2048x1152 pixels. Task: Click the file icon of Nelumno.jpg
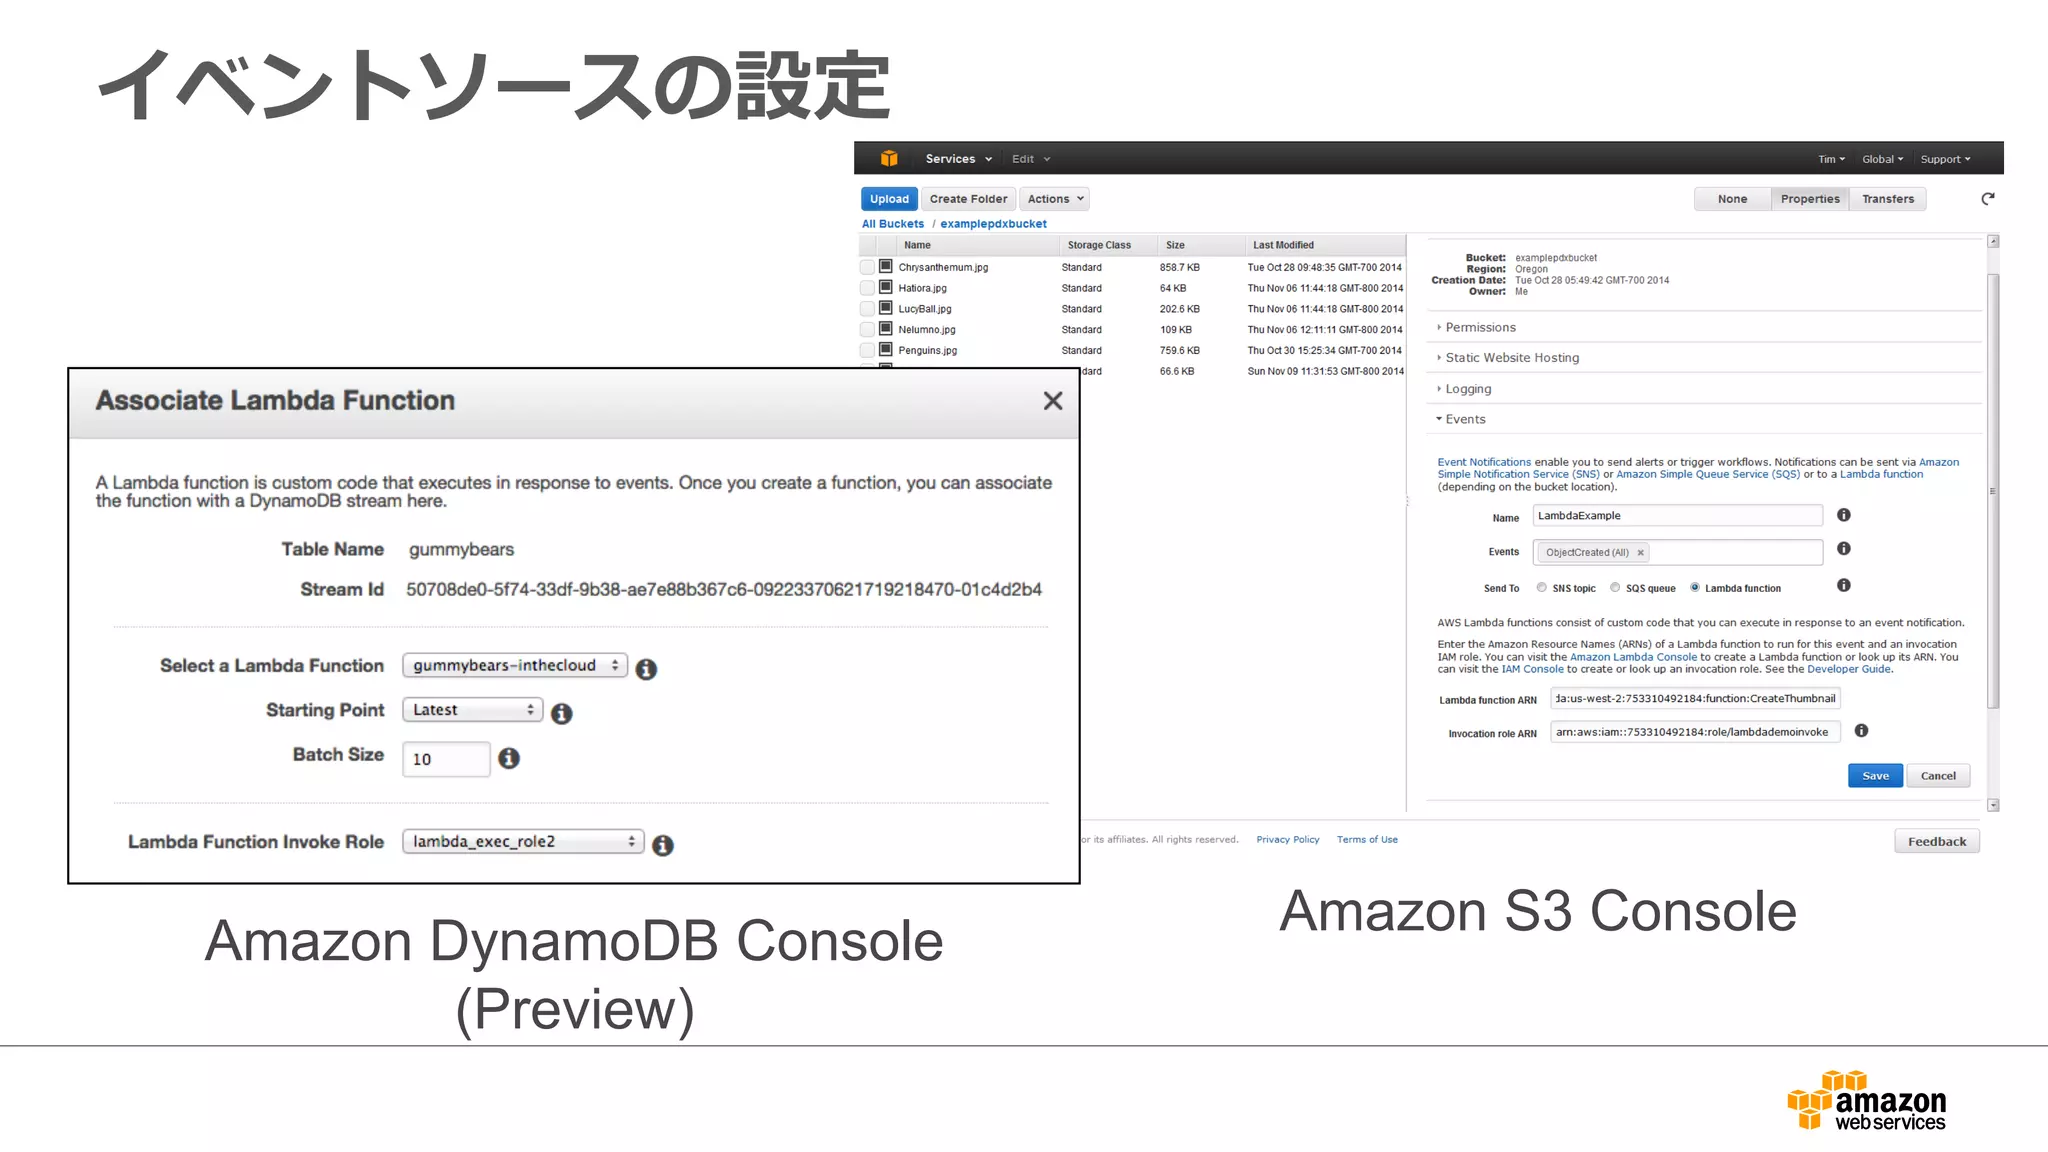click(x=886, y=329)
